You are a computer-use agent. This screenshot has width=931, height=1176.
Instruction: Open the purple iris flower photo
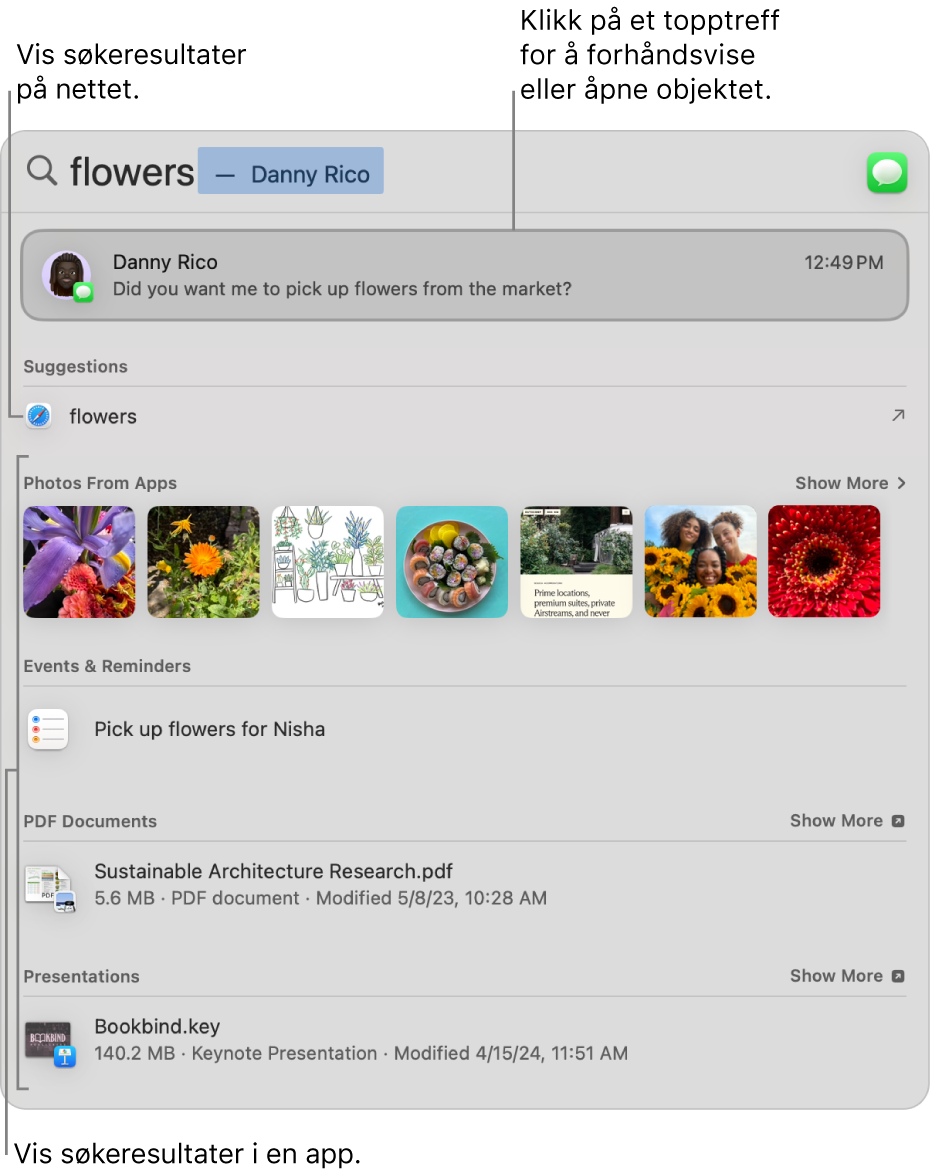pos(80,562)
